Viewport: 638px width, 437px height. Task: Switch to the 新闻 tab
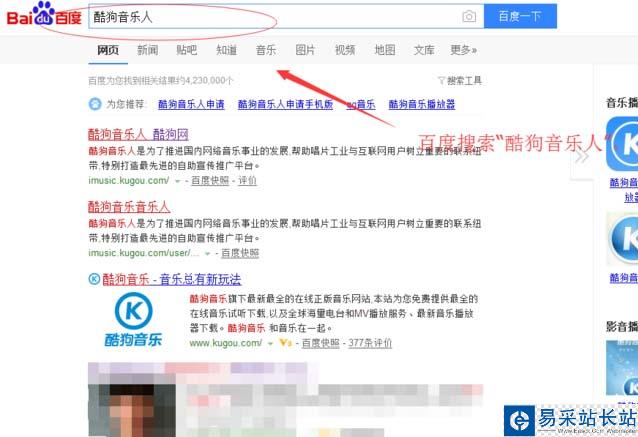(147, 50)
